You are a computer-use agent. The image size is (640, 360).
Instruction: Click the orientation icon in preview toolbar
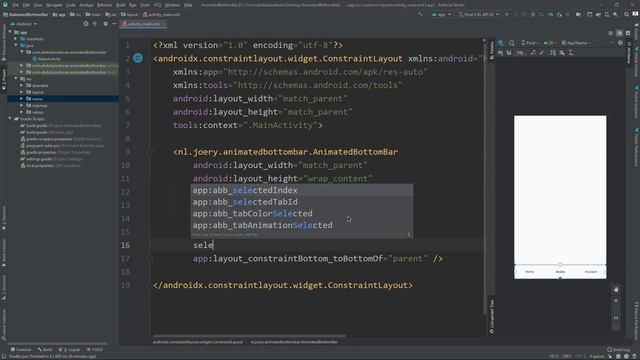(511, 43)
